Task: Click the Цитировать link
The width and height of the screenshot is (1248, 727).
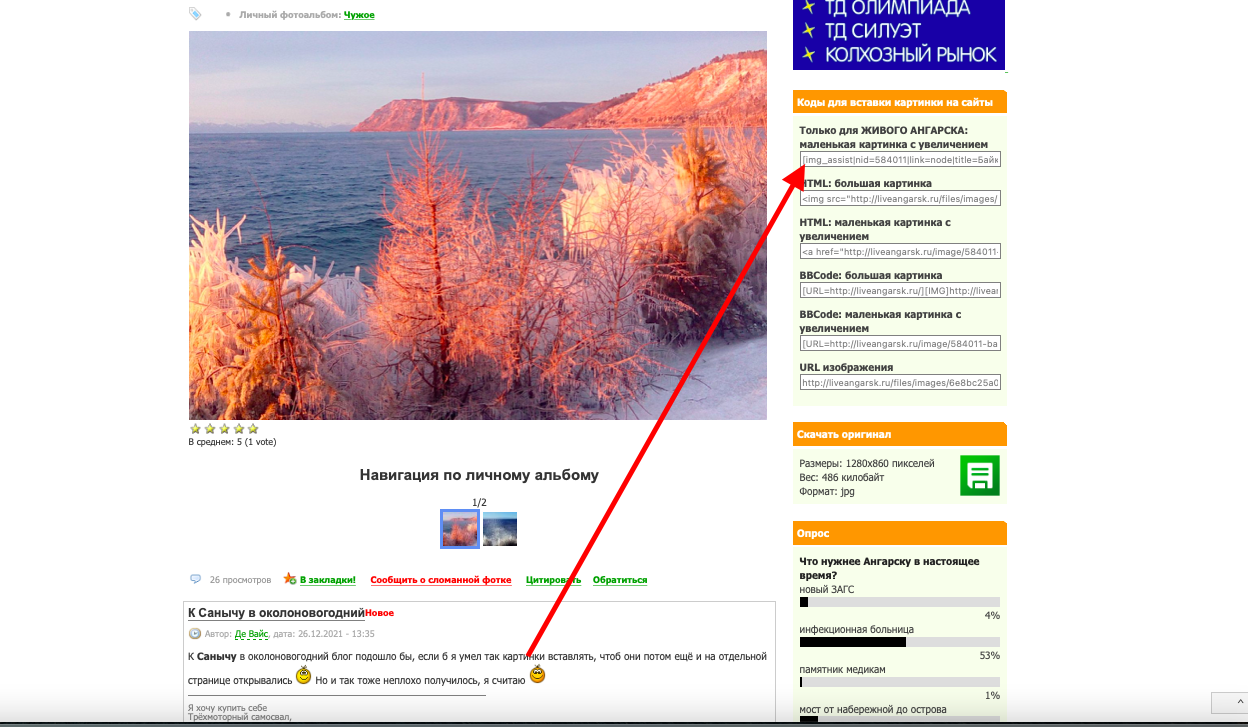Action: coord(553,580)
